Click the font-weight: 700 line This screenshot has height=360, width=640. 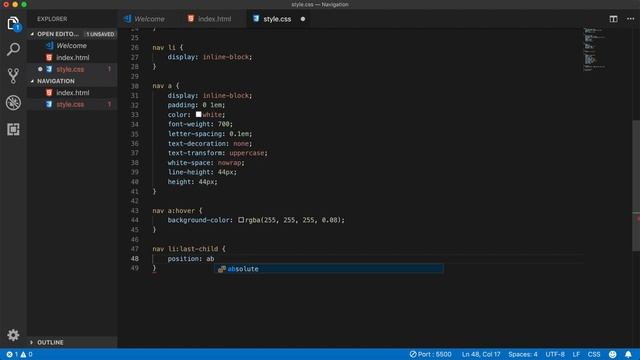coord(200,124)
